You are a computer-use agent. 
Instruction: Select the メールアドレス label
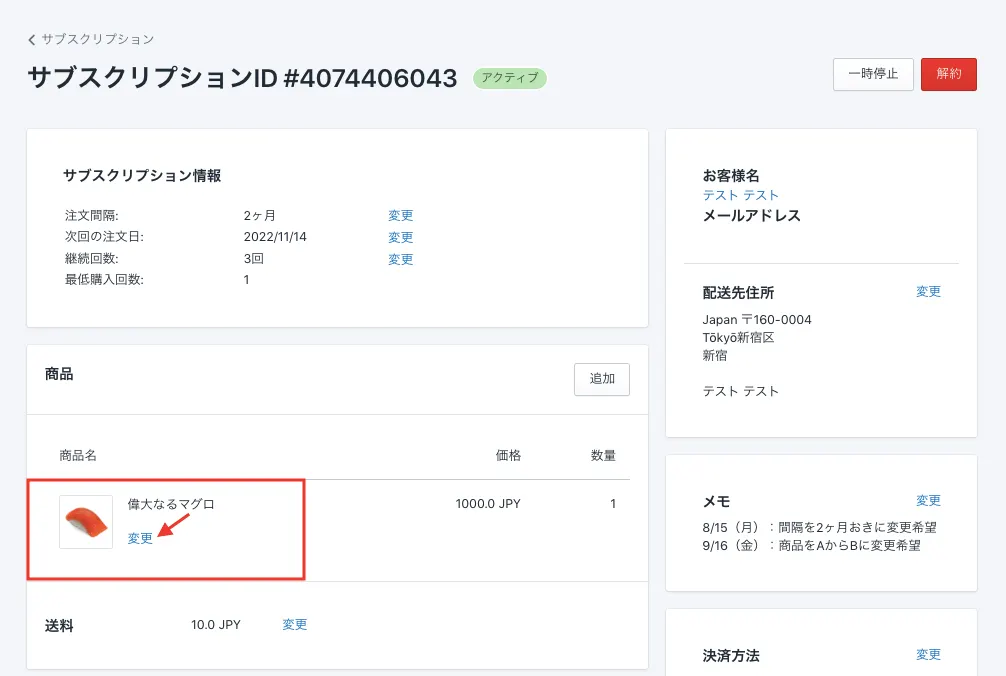click(x=751, y=215)
